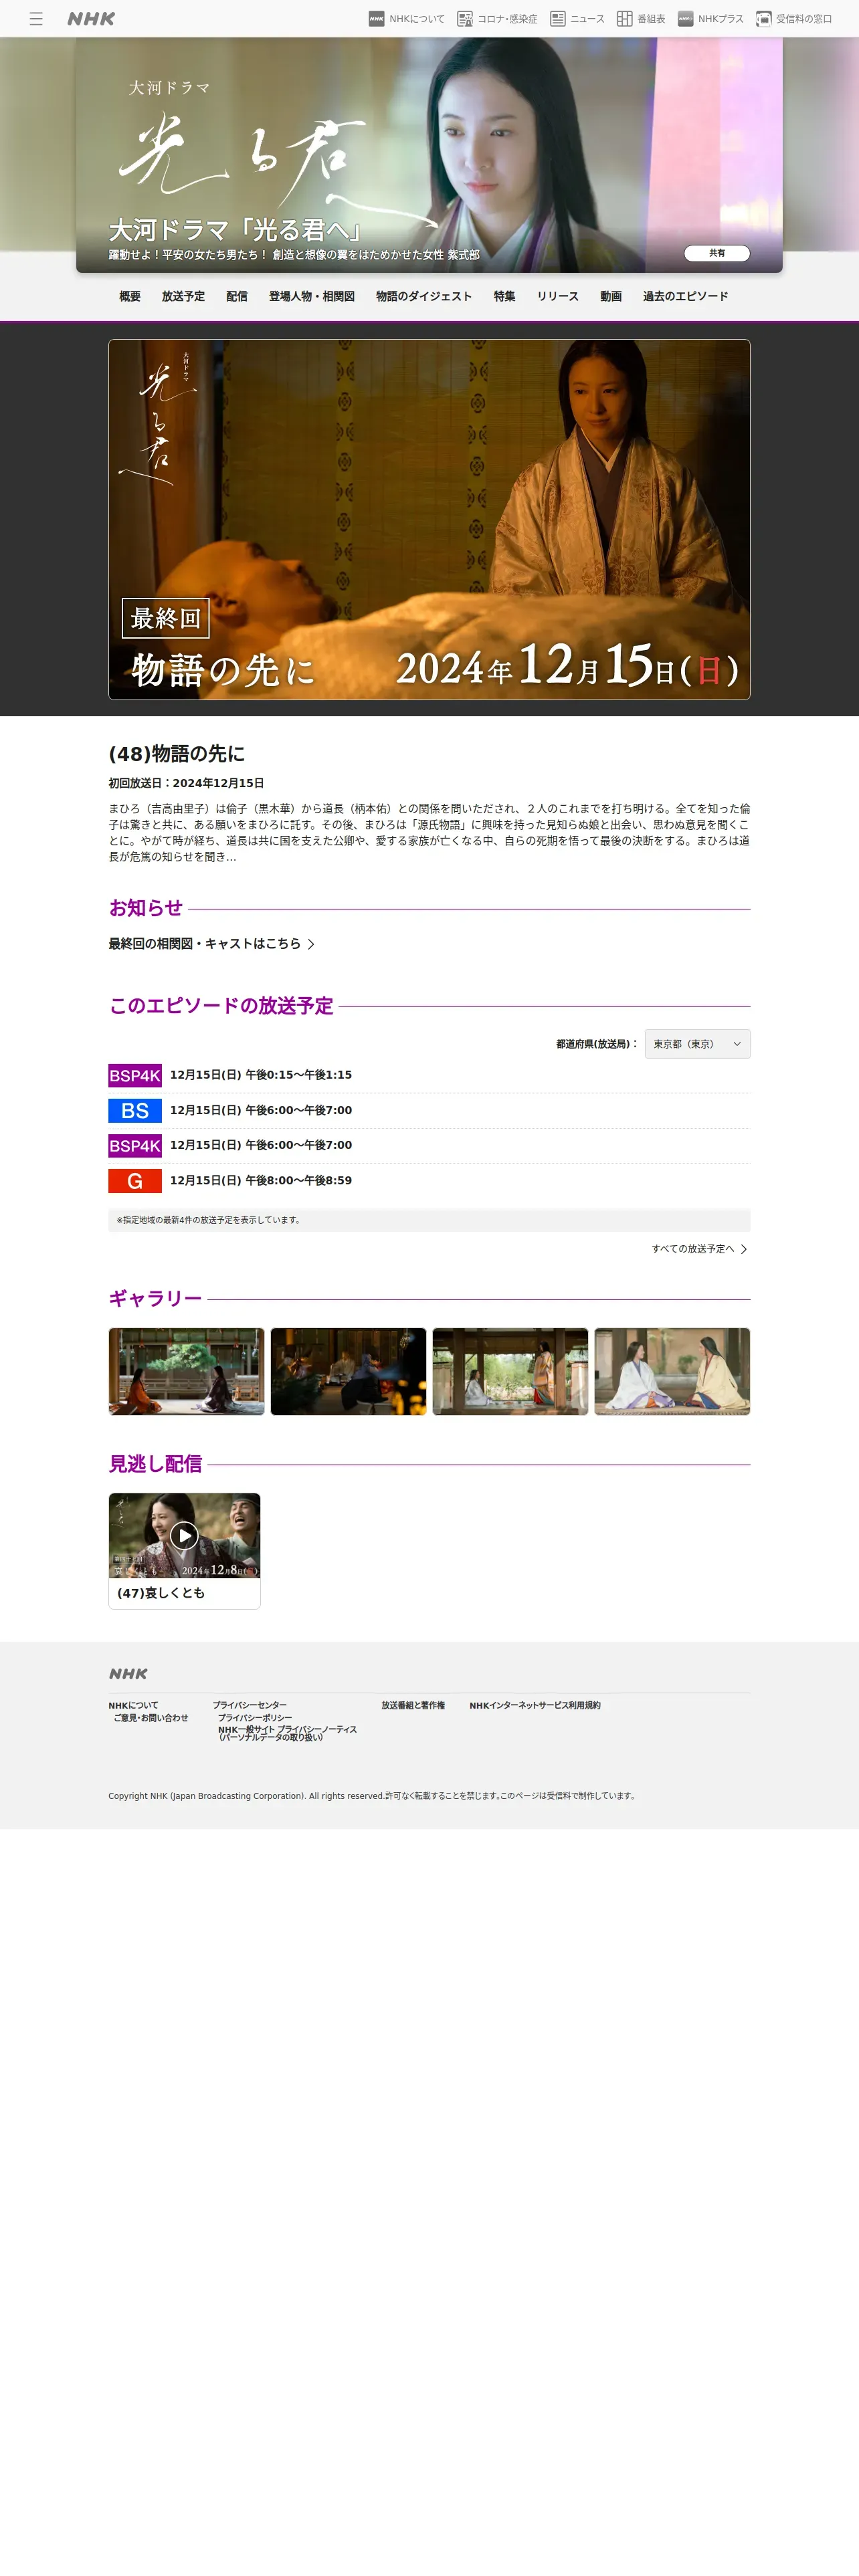Viewport: 859px width, 2576px height.
Task: Select the 特集 tab
Action: 505,297
